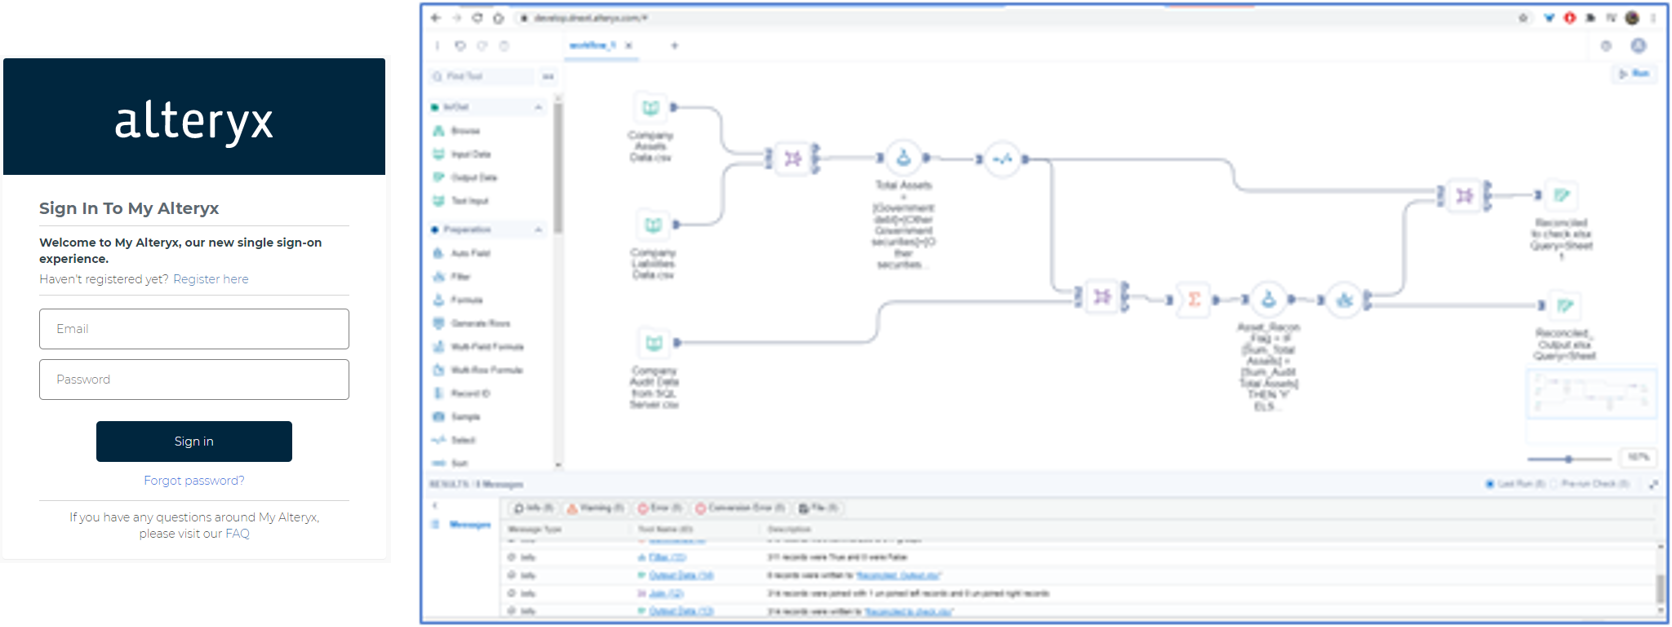Click the Forgot password? link
The width and height of the screenshot is (1672, 627).
click(x=194, y=481)
